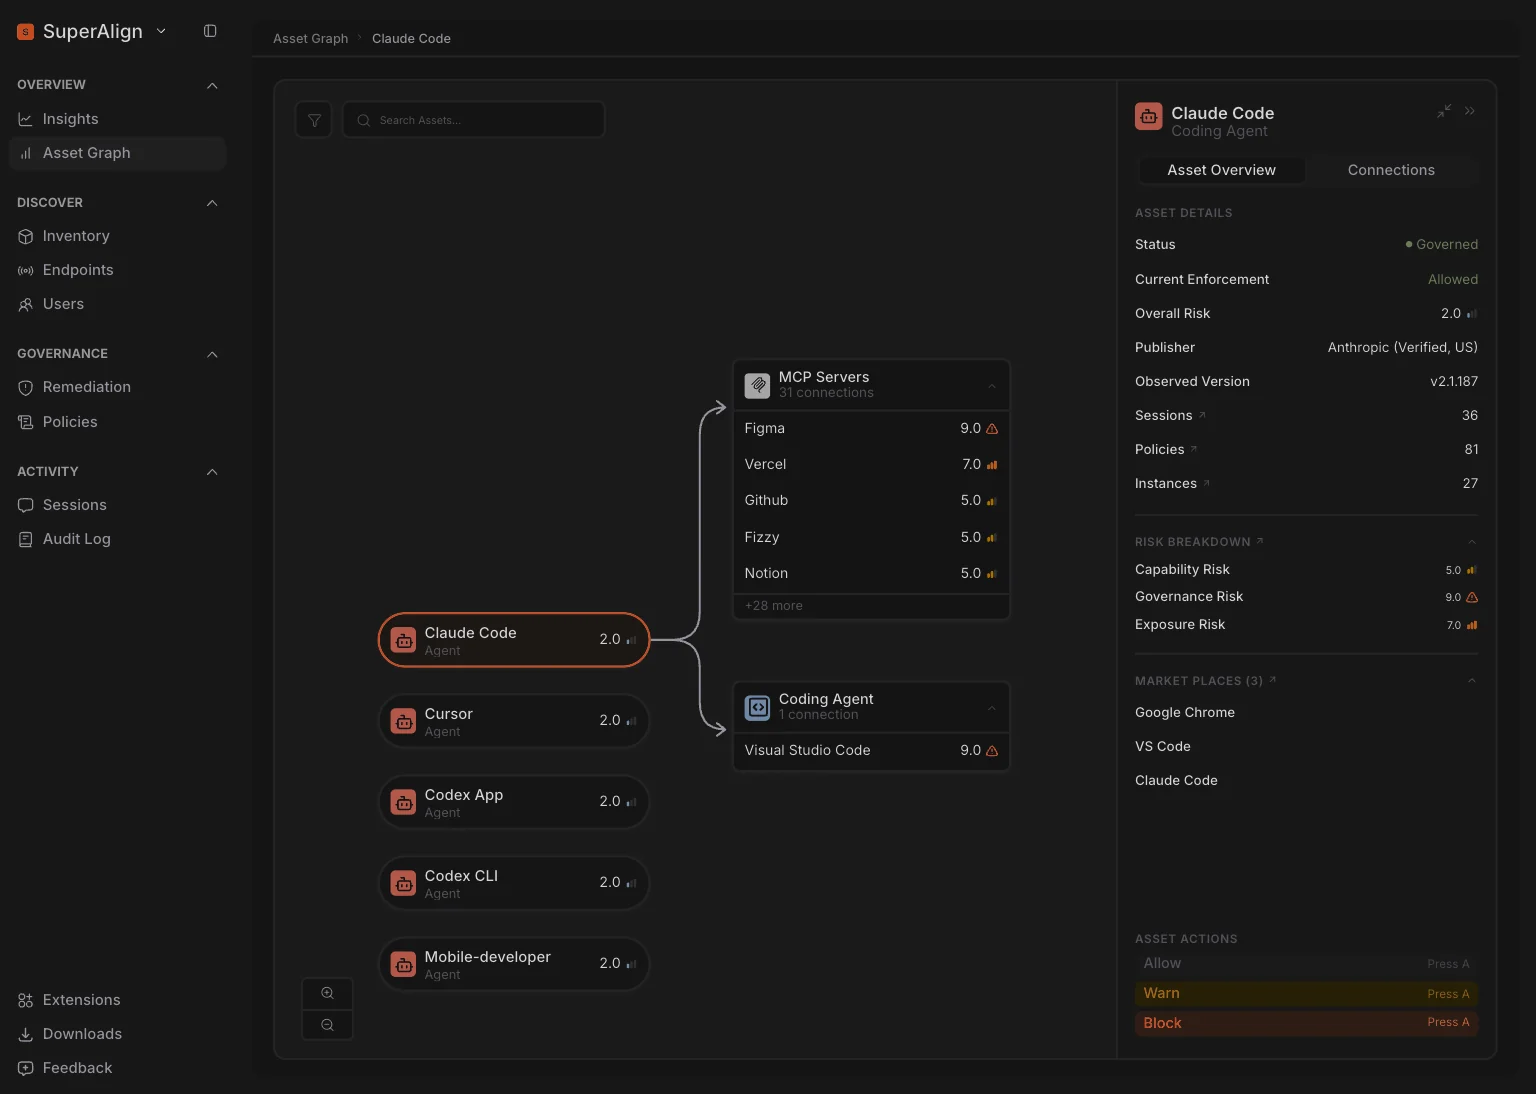1536x1094 pixels.
Task: Collapse the Overview sidebar section
Action: pos(212,85)
